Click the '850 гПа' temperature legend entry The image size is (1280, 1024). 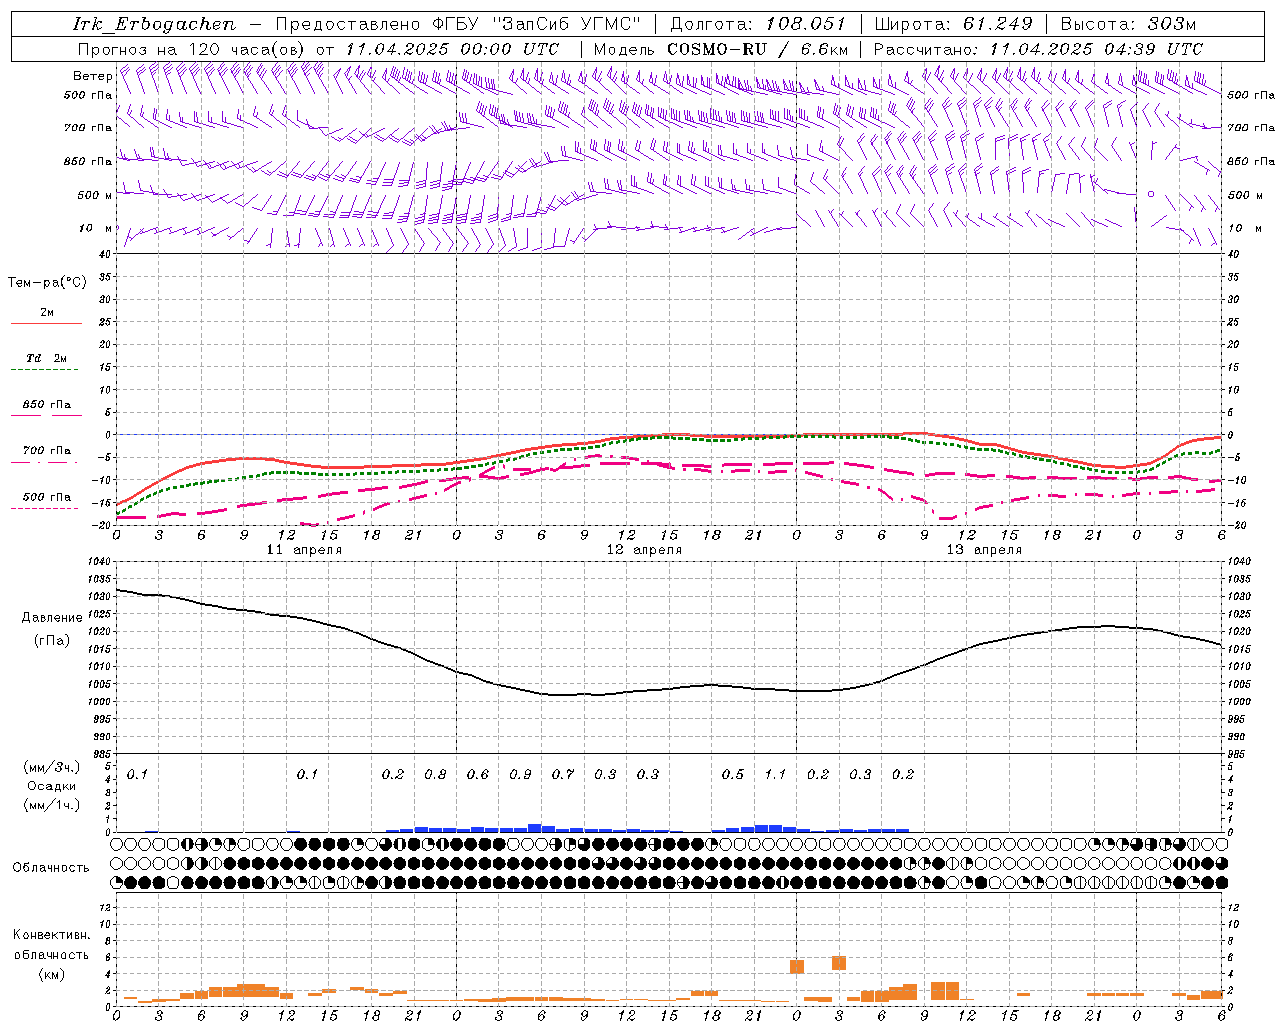pos(47,405)
